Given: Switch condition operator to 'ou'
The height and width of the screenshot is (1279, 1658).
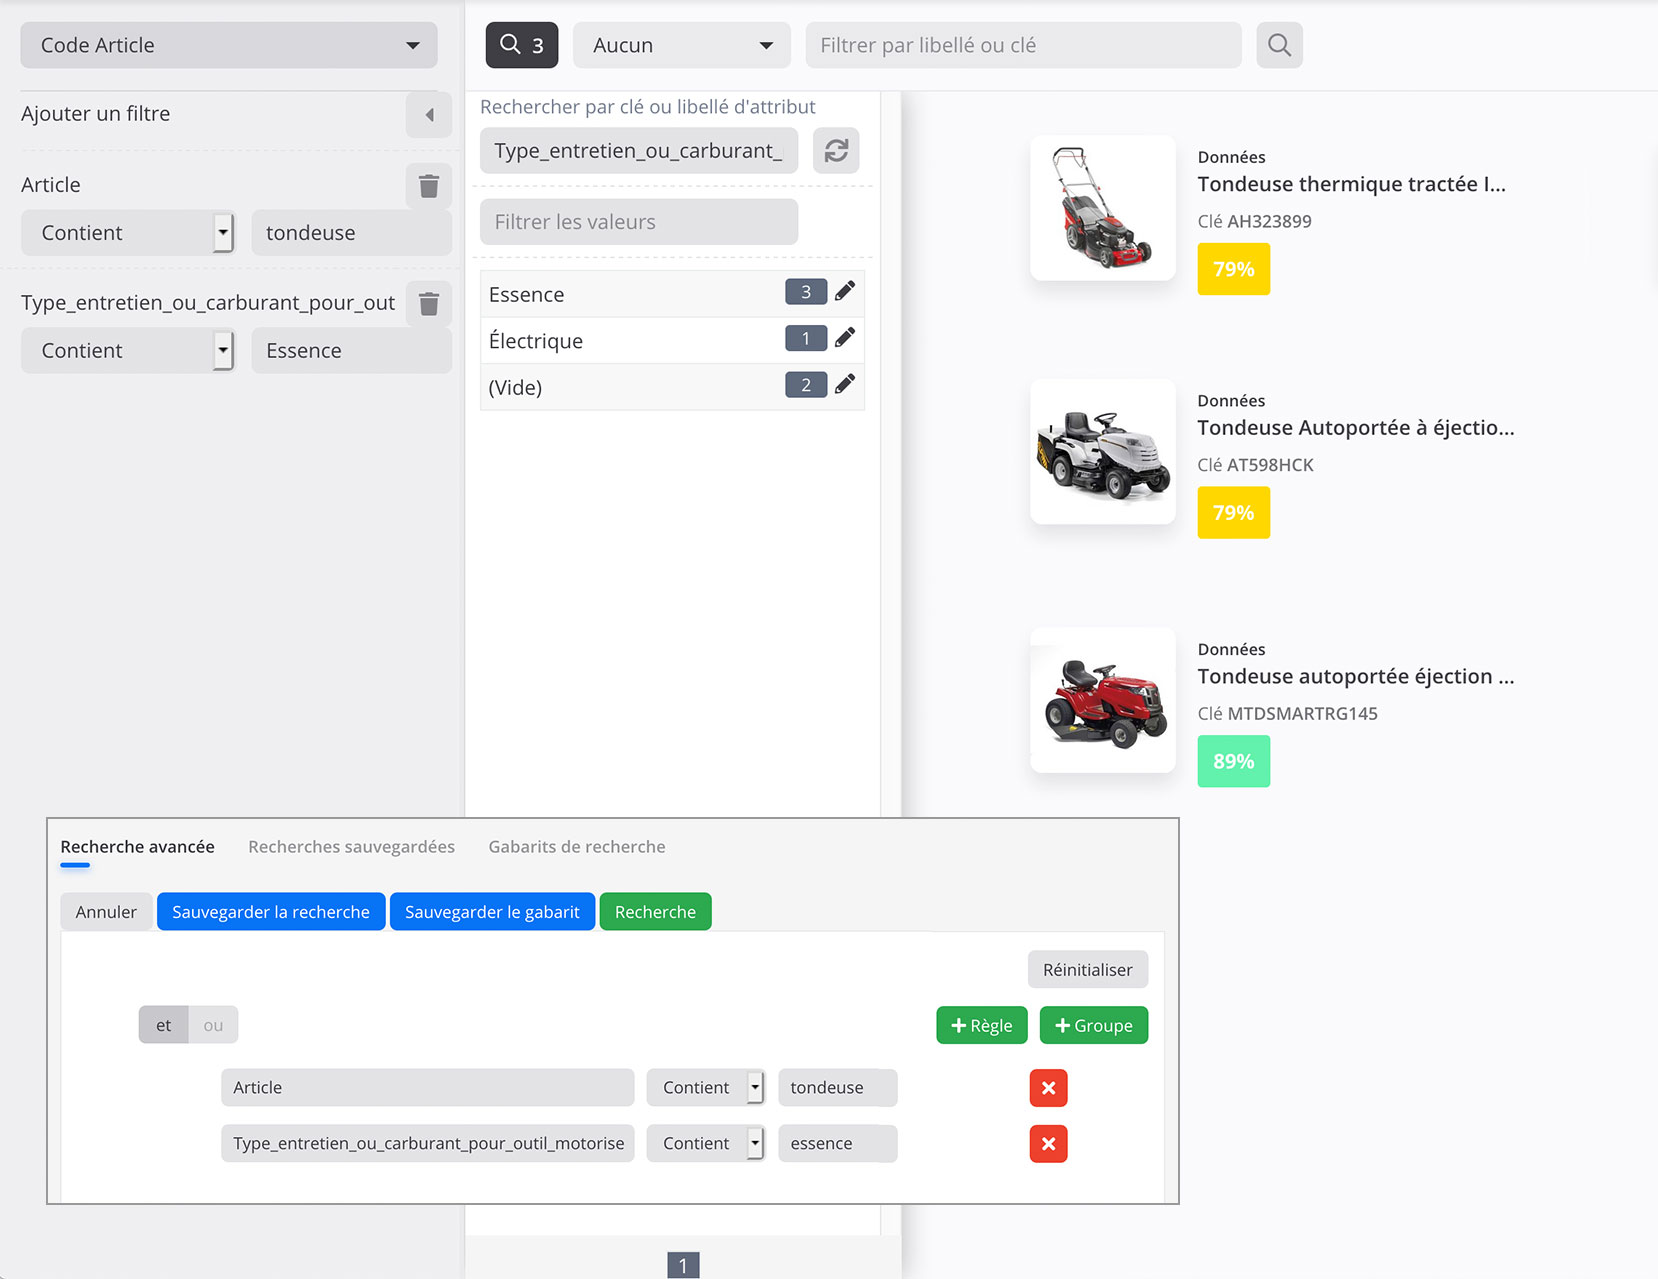Looking at the screenshot, I should coord(213,1025).
